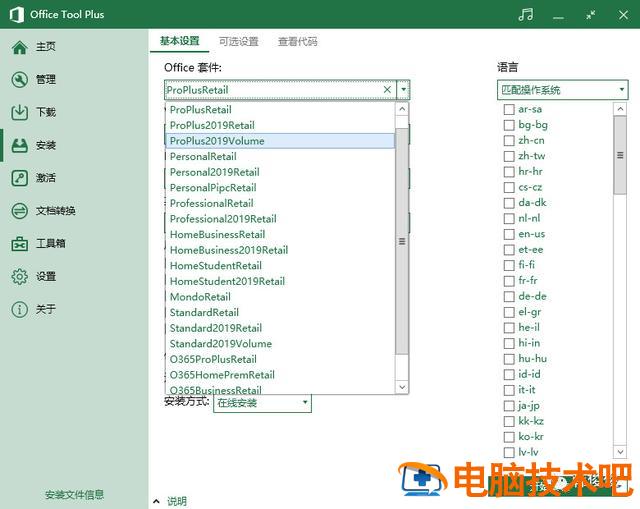640x509 pixels.
Task: Check the ar-sa language checkbox
Action: click(x=509, y=109)
